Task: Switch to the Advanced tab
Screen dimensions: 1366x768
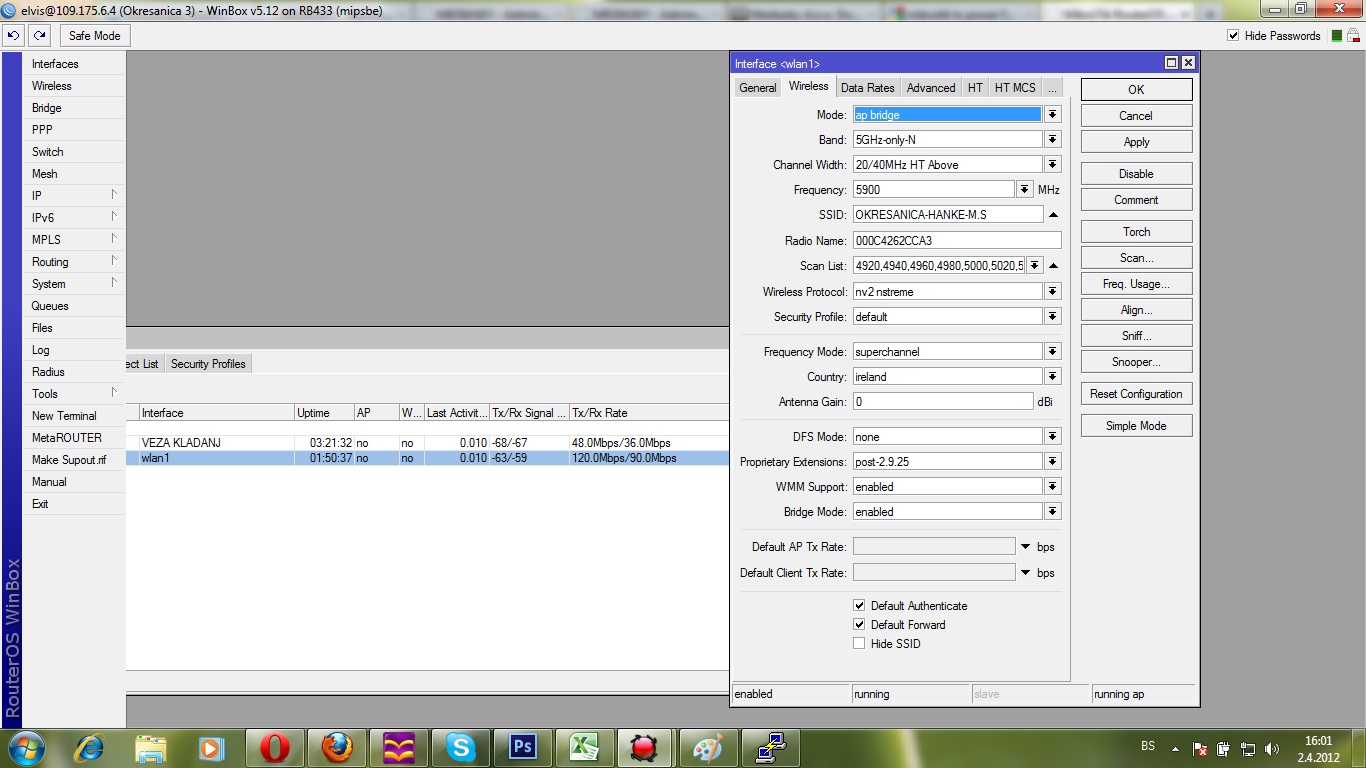Action: click(x=931, y=88)
